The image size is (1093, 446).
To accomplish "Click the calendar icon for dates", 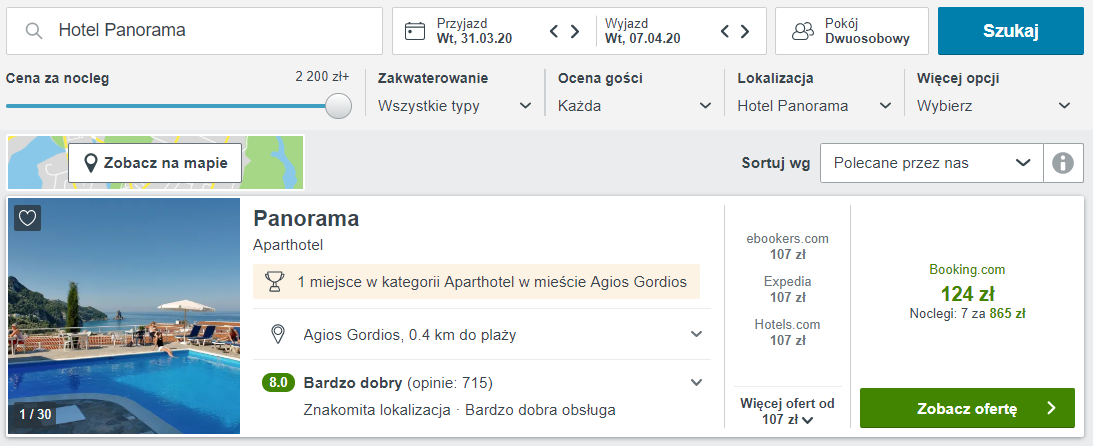I will [x=415, y=31].
